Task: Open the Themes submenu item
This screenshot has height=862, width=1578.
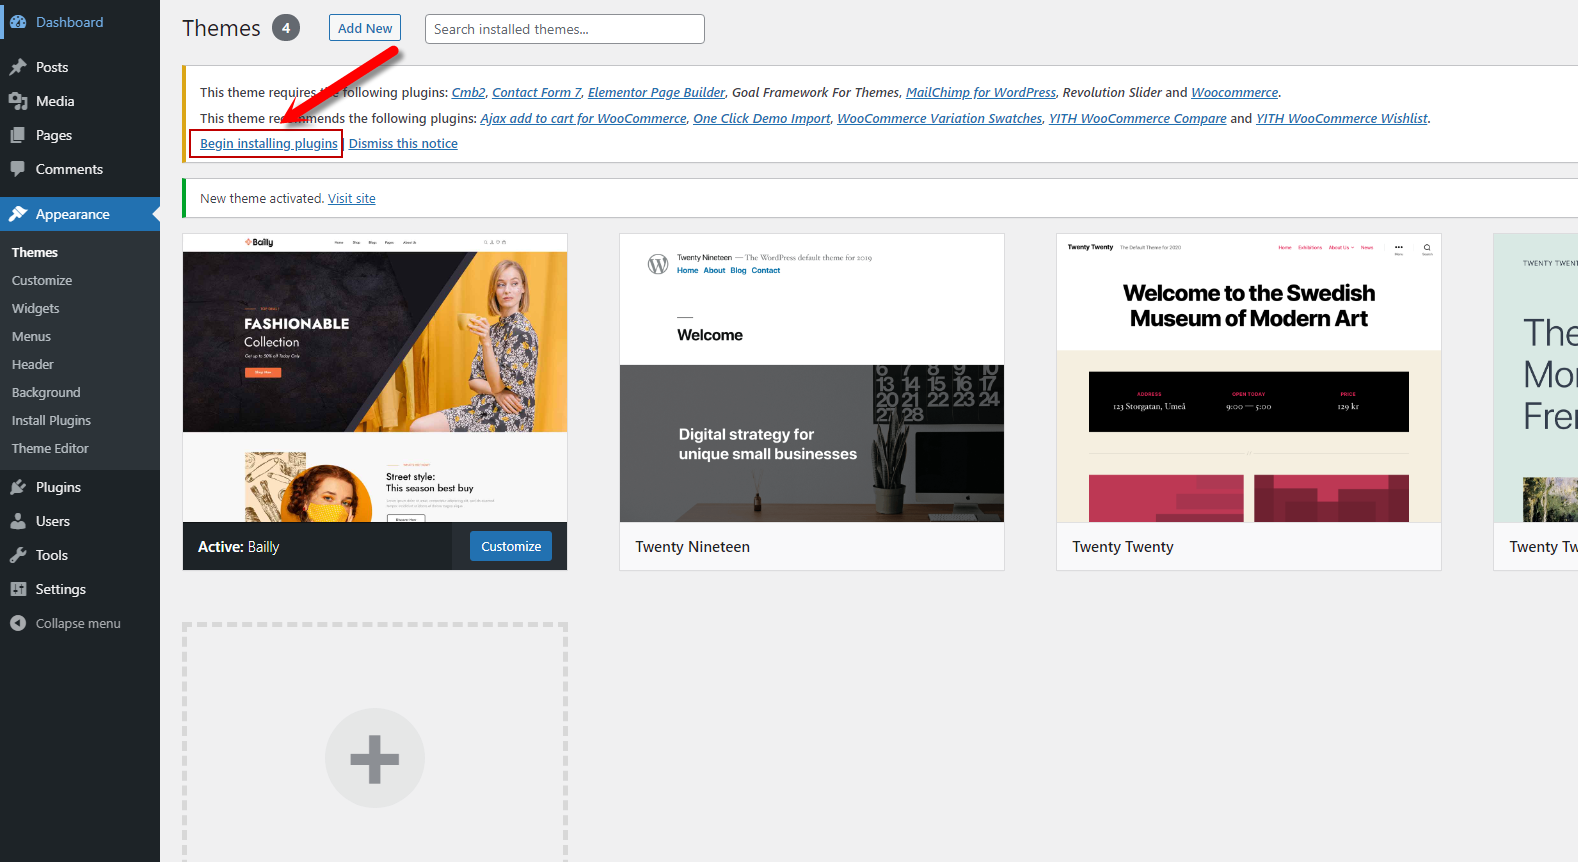Action: pos(35,252)
